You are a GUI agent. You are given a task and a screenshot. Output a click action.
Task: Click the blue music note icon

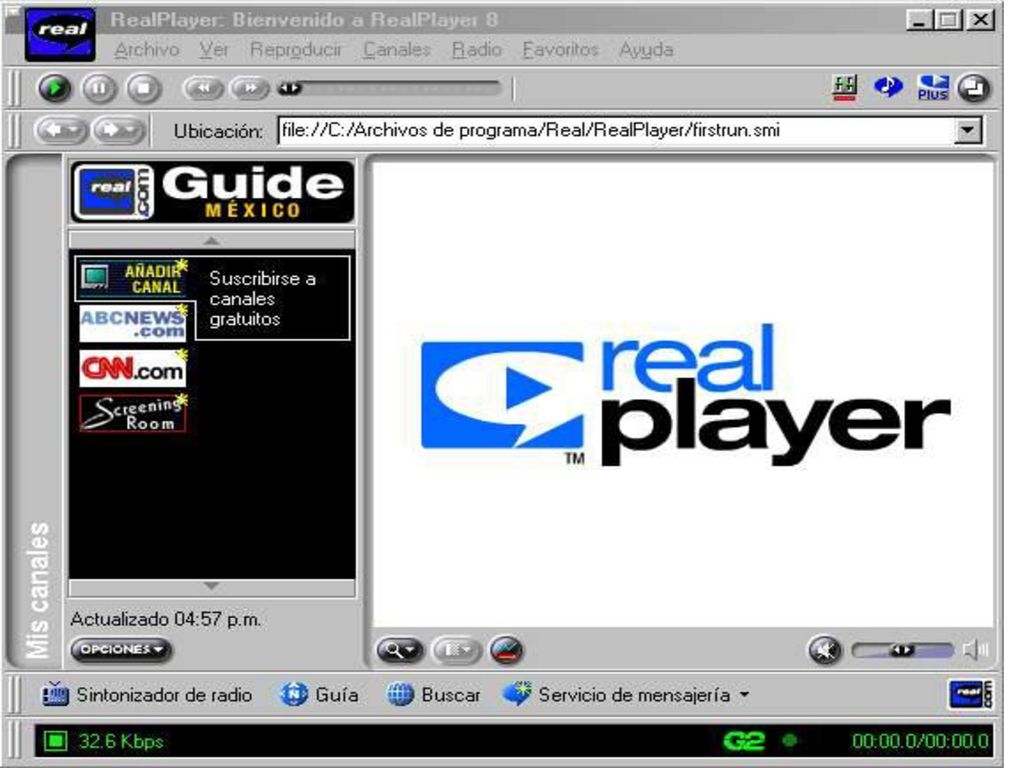[888, 87]
